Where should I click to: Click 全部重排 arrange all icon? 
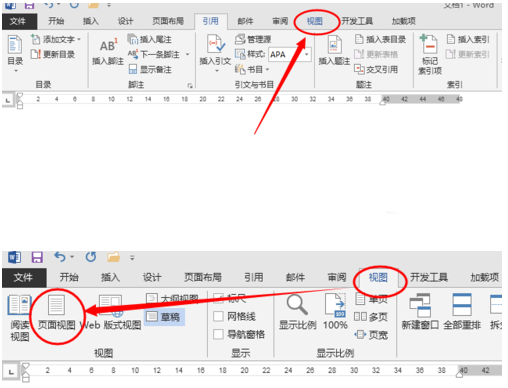tap(462, 304)
